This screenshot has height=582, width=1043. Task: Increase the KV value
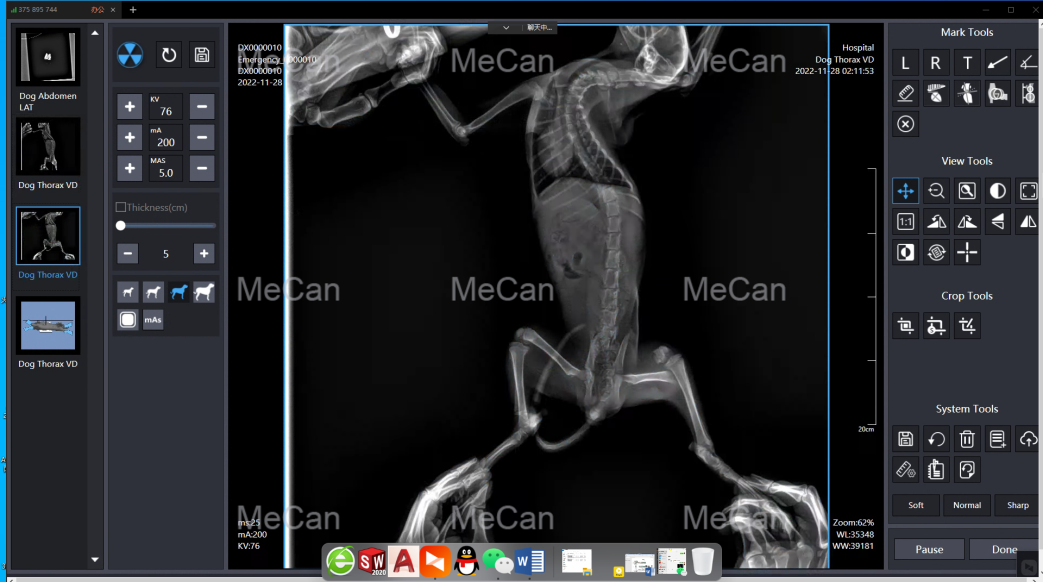pyautogui.click(x=130, y=106)
